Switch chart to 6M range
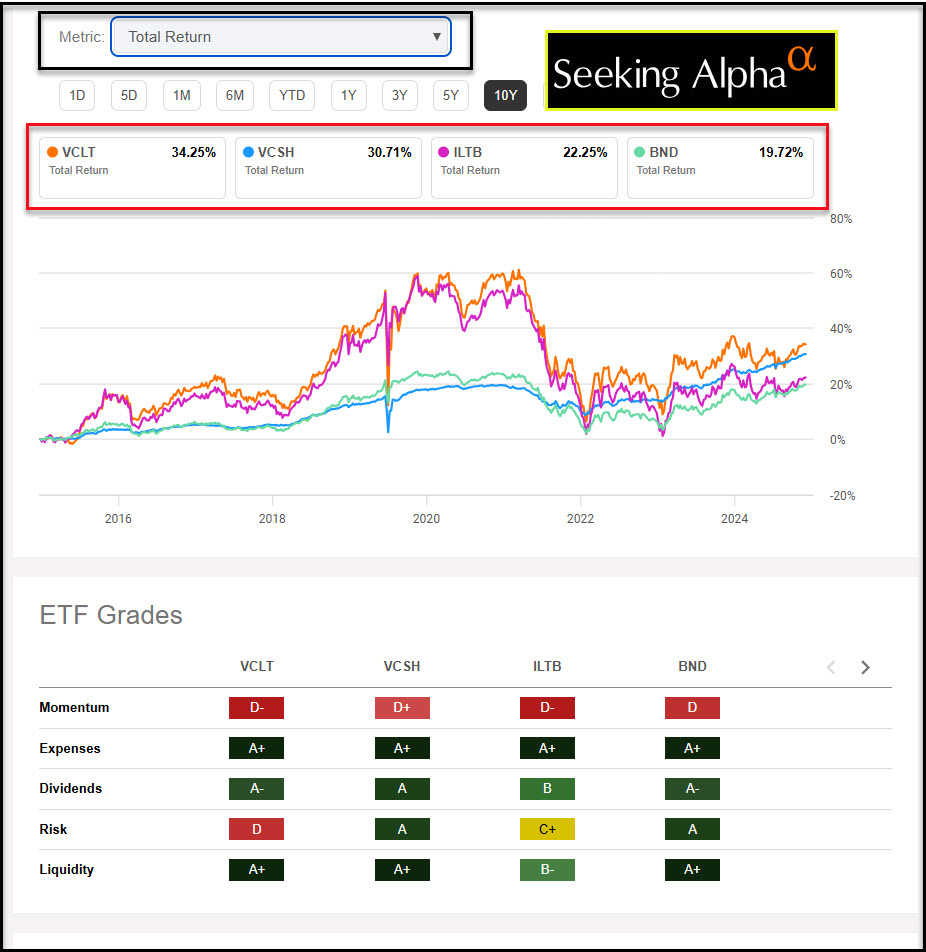This screenshot has height=952, width=926. [x=234, y=95]
